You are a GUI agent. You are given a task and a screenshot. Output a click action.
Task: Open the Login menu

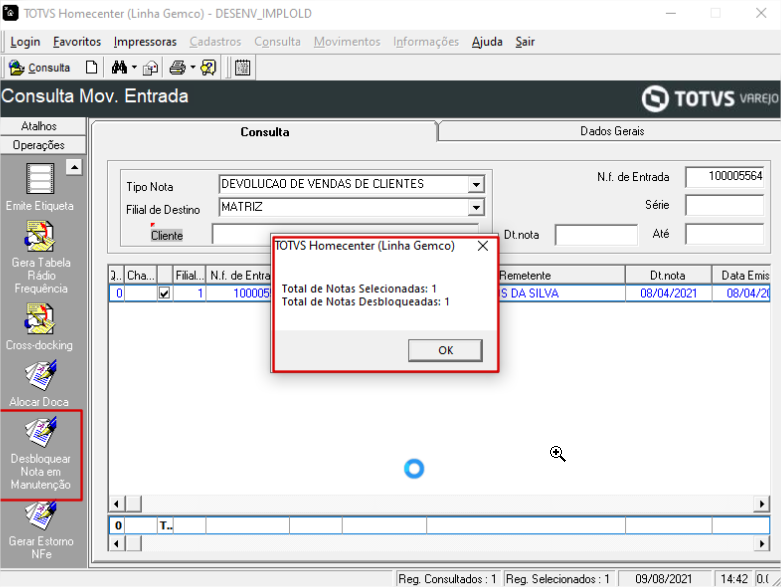tap(25, 42)
